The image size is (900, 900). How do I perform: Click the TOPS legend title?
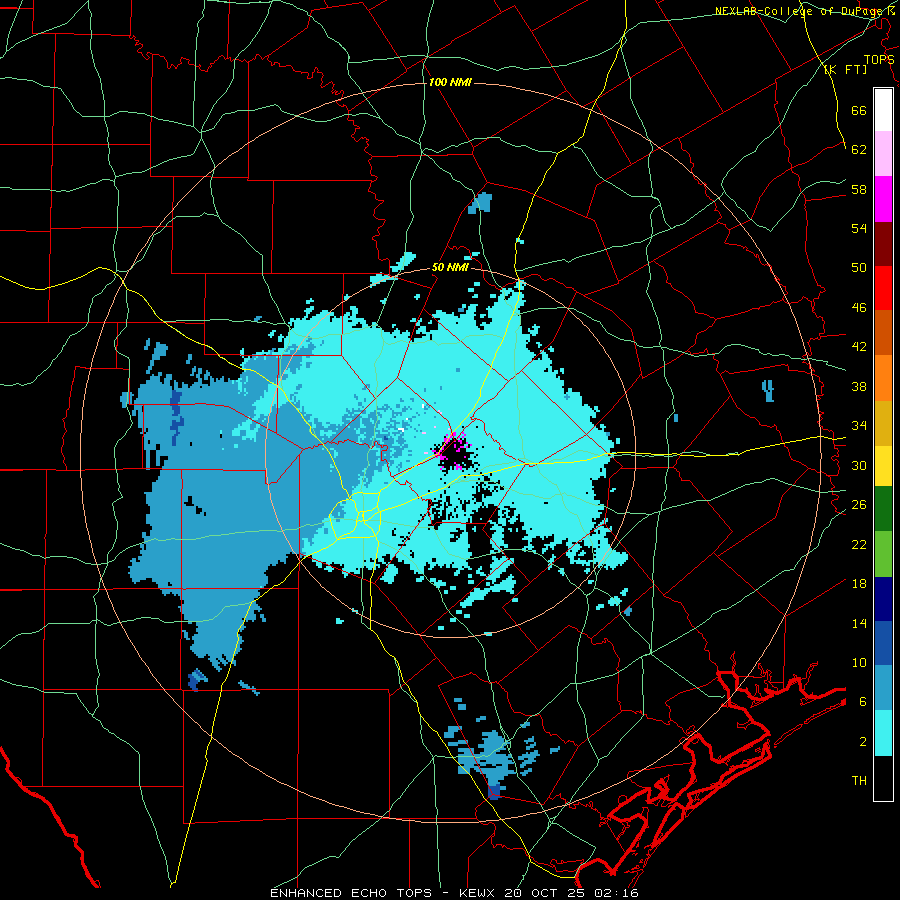click(x=879, y=59)
